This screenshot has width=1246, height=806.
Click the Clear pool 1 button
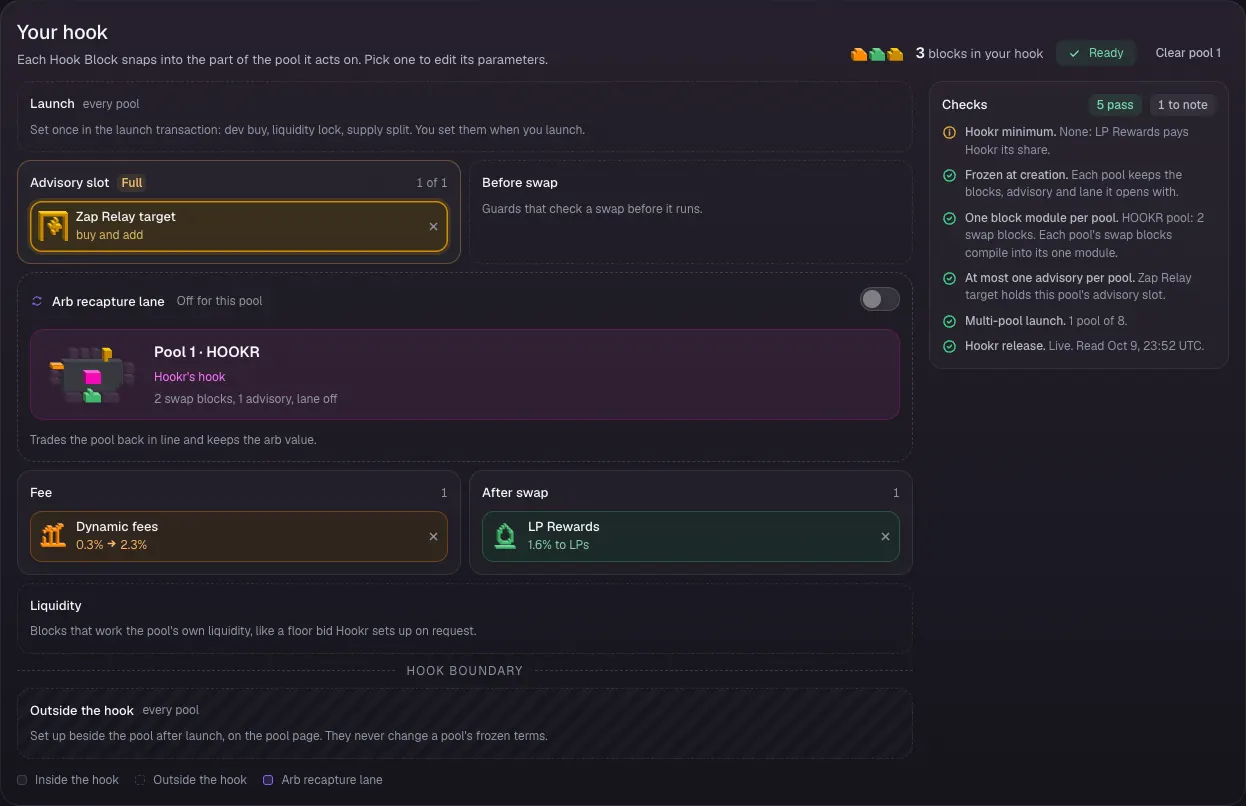point(1188,53)
